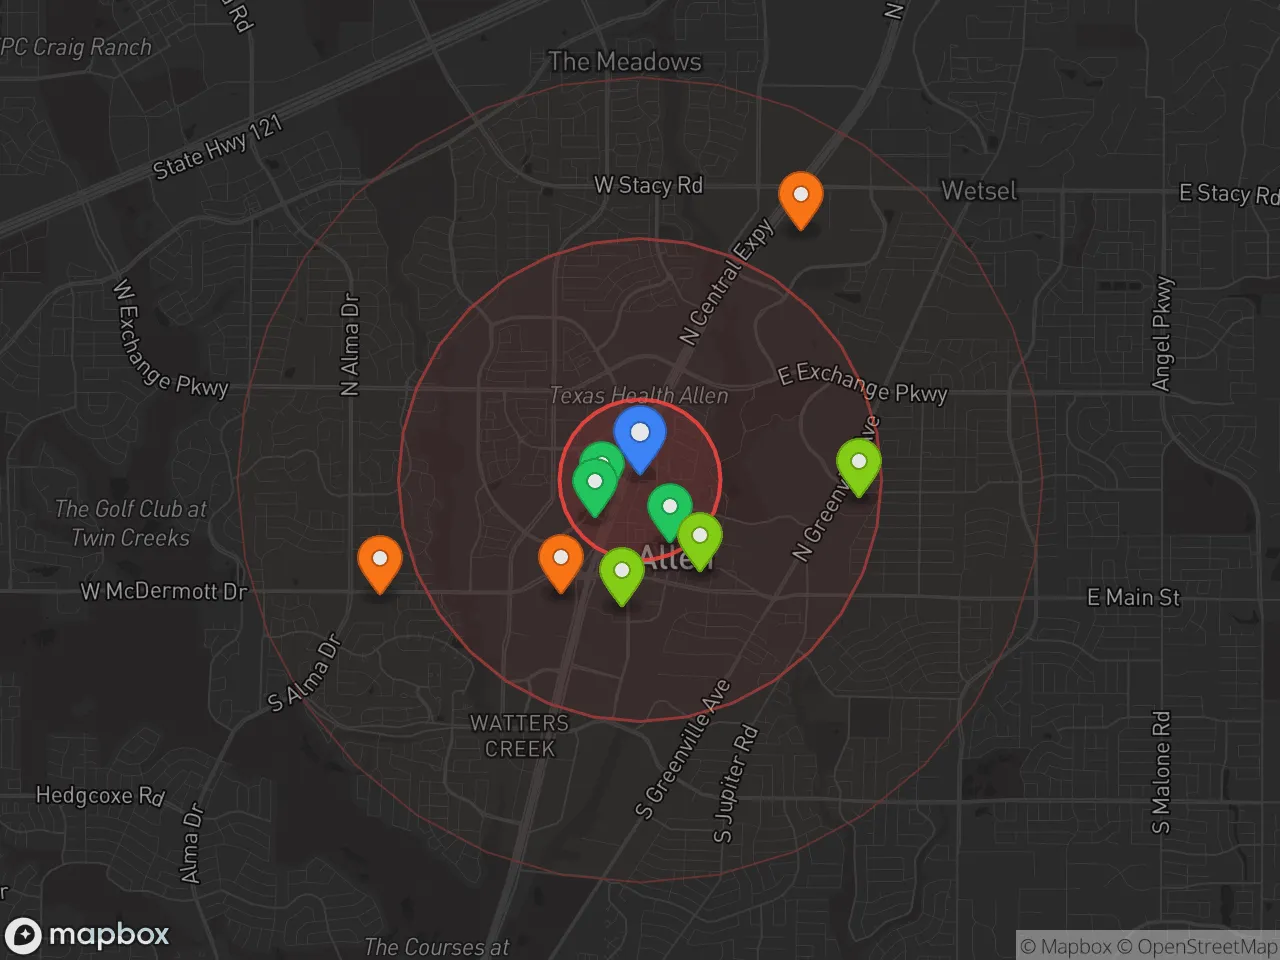The image size is (1280, 960).
Task: Click the blue marker below Texas Health Allen
Action: (x=640, y=436)
